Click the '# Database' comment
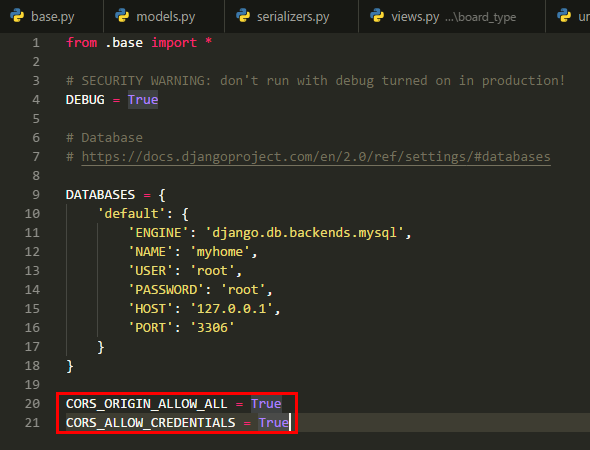 [x=104, y=138]
